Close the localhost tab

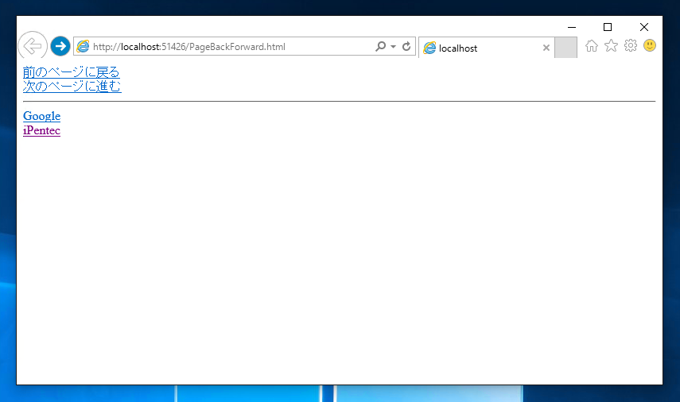[x=546, y=48]
